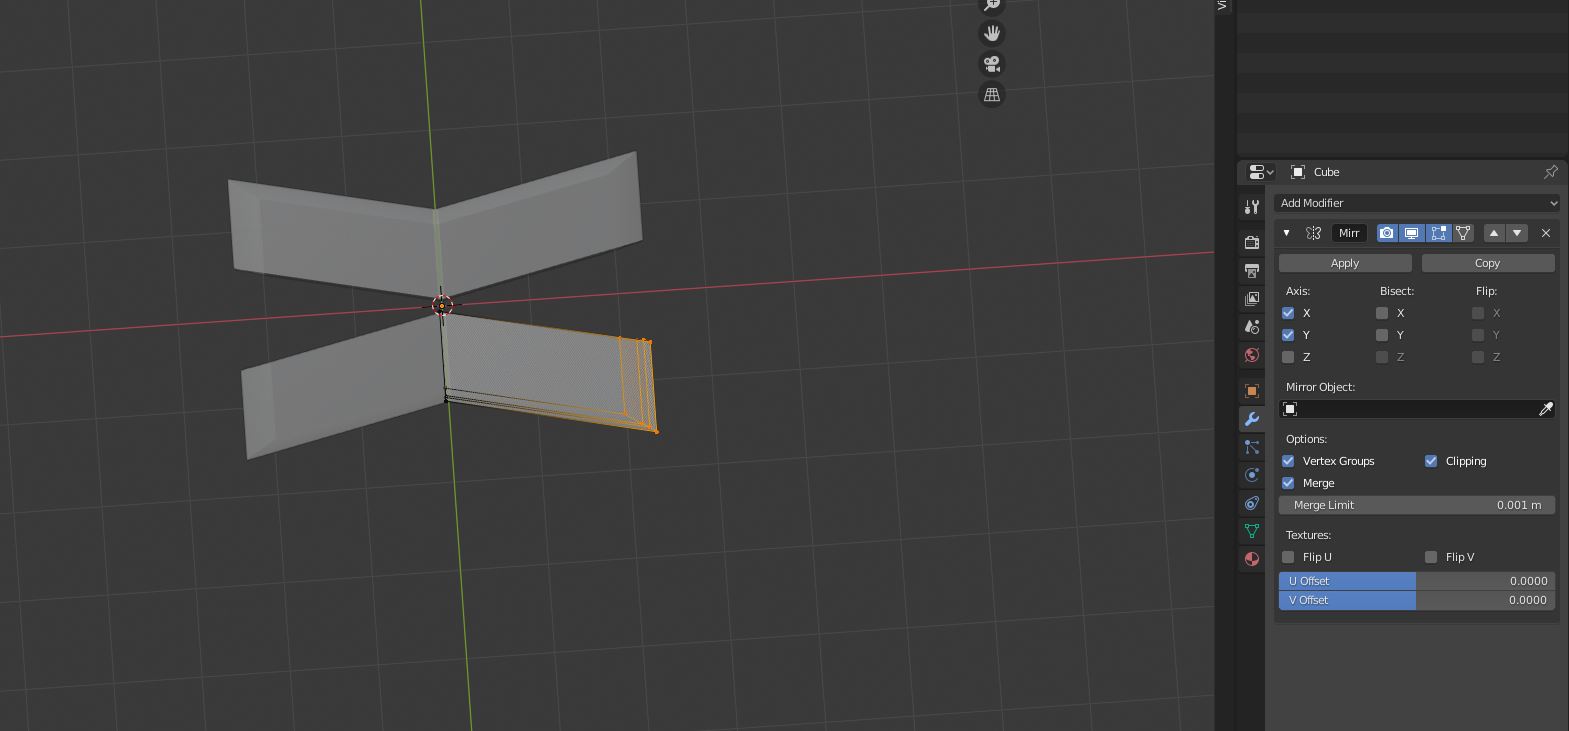Collapse the Mirror modifier panel triangle

pyautogui.click(x=1287, y=233)
